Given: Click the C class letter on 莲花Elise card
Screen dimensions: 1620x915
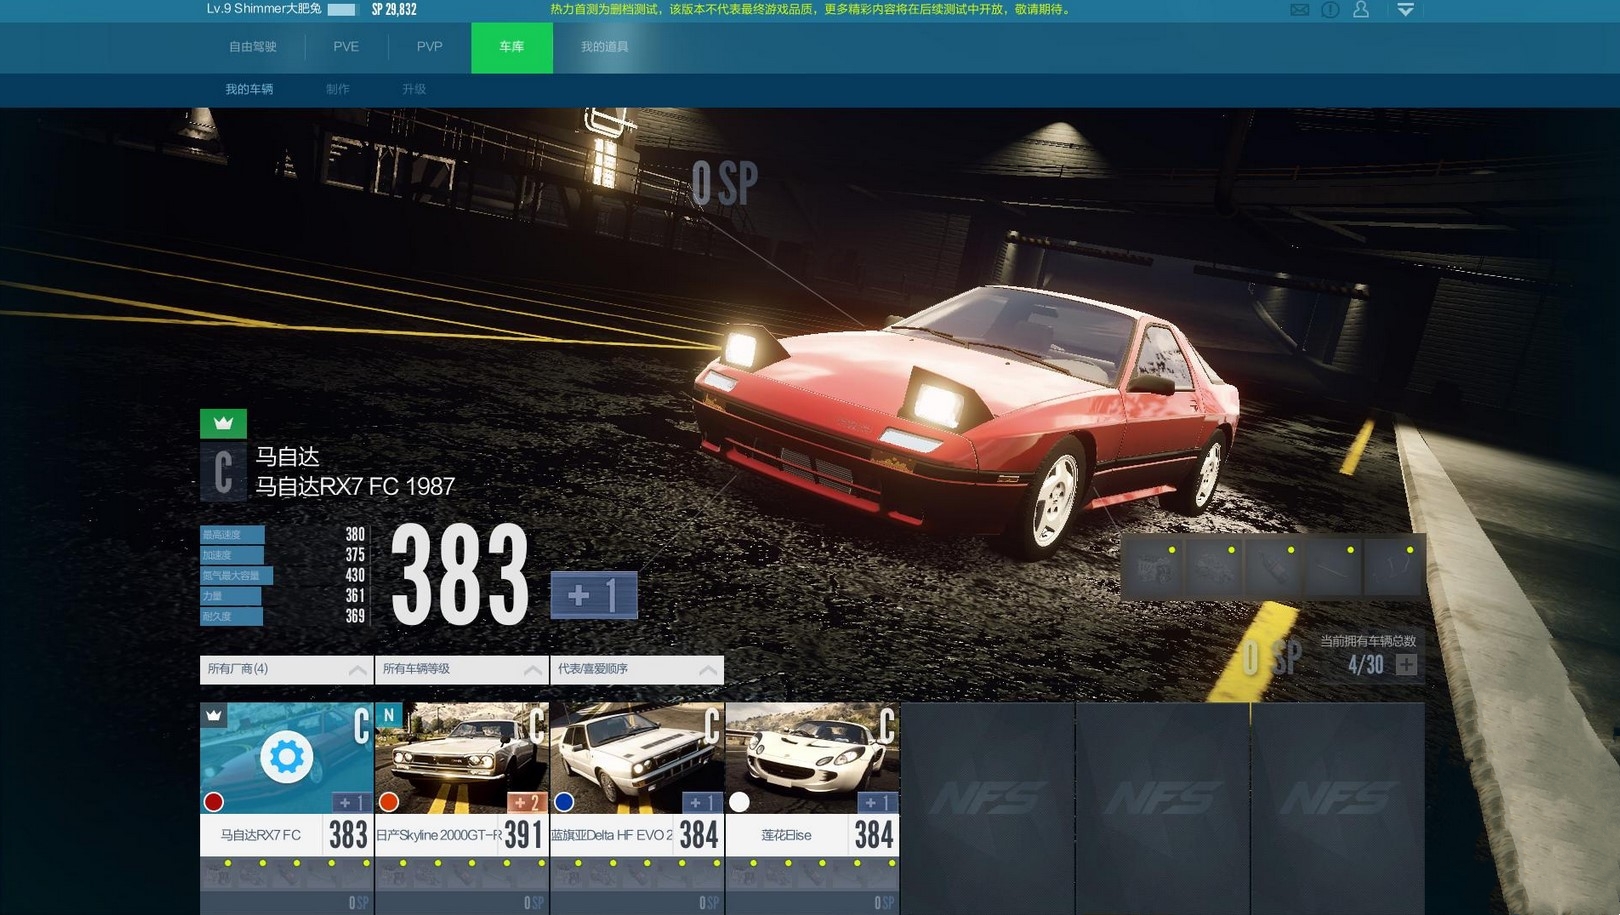Looking at the screenshot, I should coord(887,725).
